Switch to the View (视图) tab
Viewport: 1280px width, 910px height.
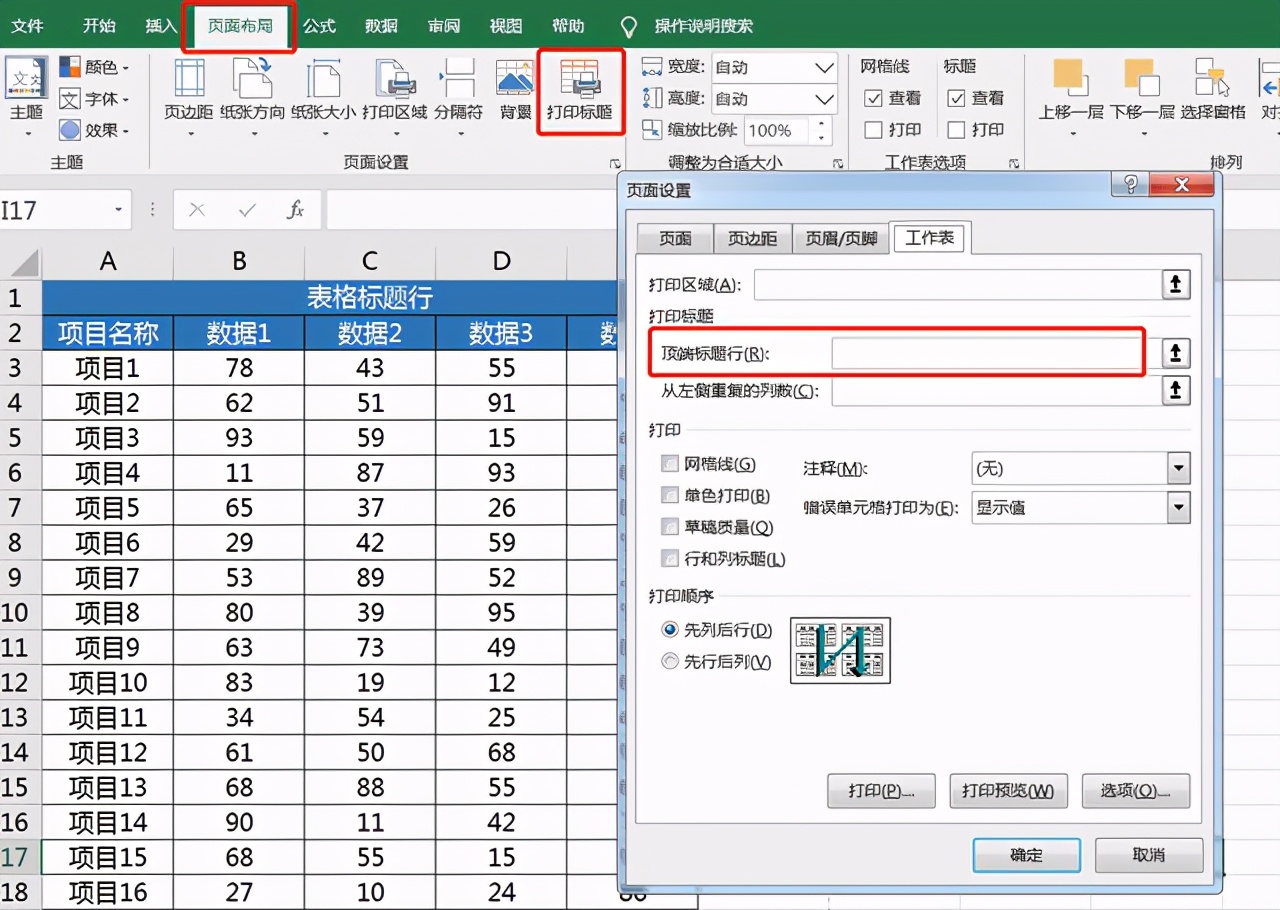506,26
